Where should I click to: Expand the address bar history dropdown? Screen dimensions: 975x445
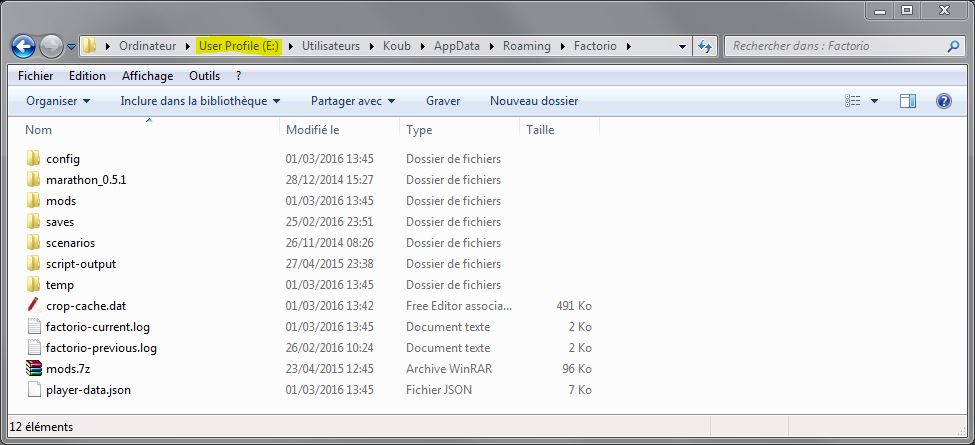(x=683, y=46)
